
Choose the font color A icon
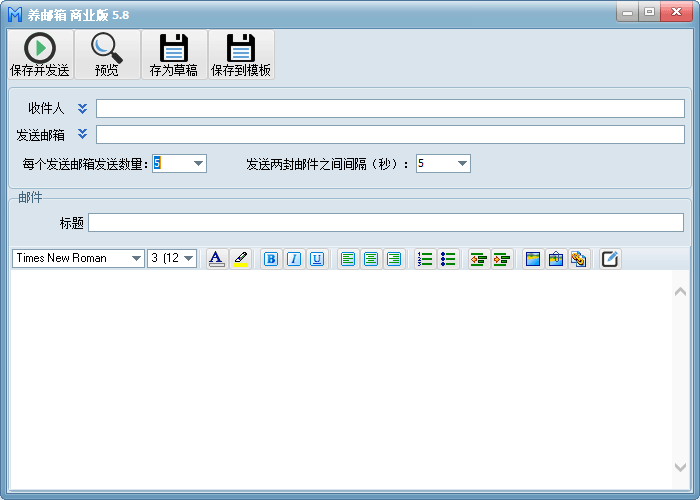[x=217, y=258]
